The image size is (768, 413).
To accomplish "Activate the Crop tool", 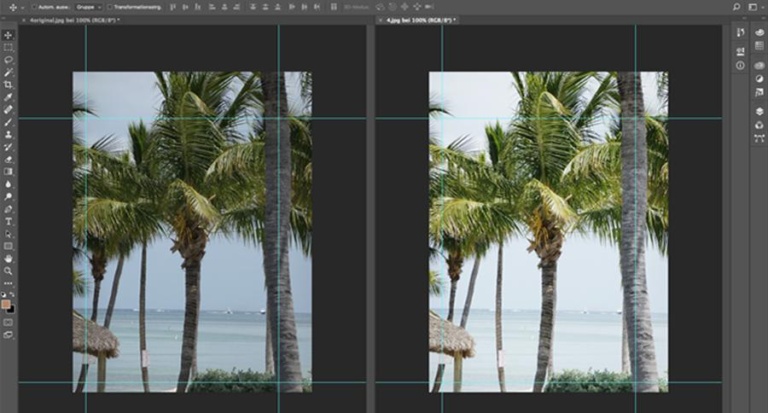I will pyautogui.click(x=8, y=84).
